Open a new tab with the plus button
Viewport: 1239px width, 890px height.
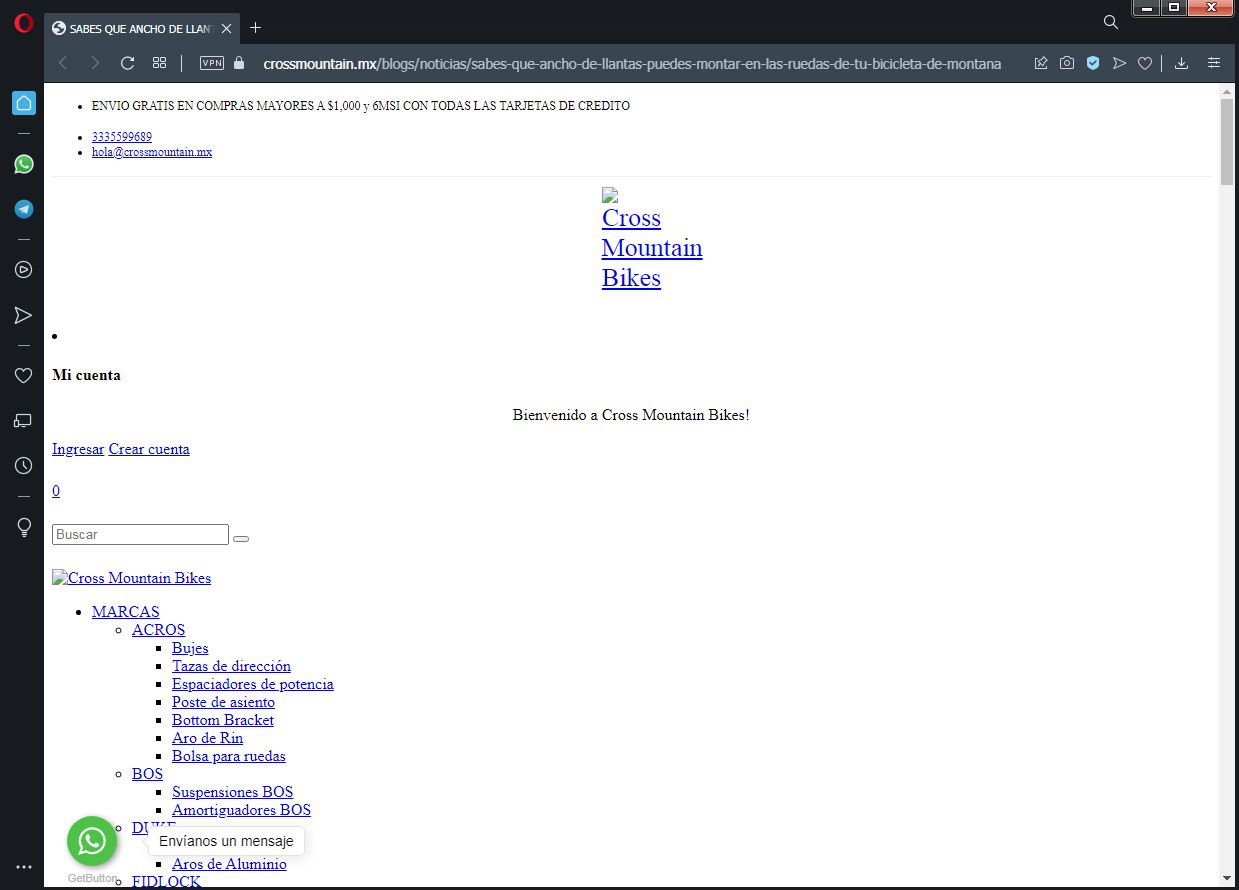tap(255, 28)
